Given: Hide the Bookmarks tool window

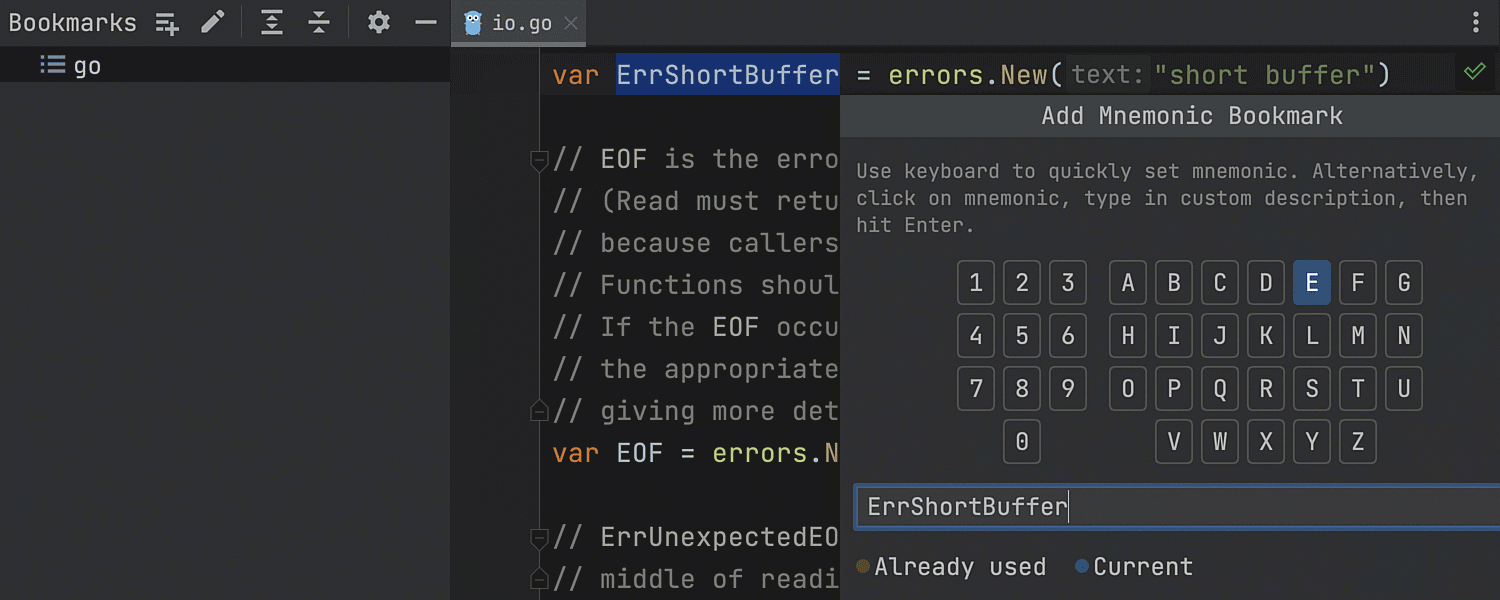Looking at the screenshot, I should [x=426, y=23].
